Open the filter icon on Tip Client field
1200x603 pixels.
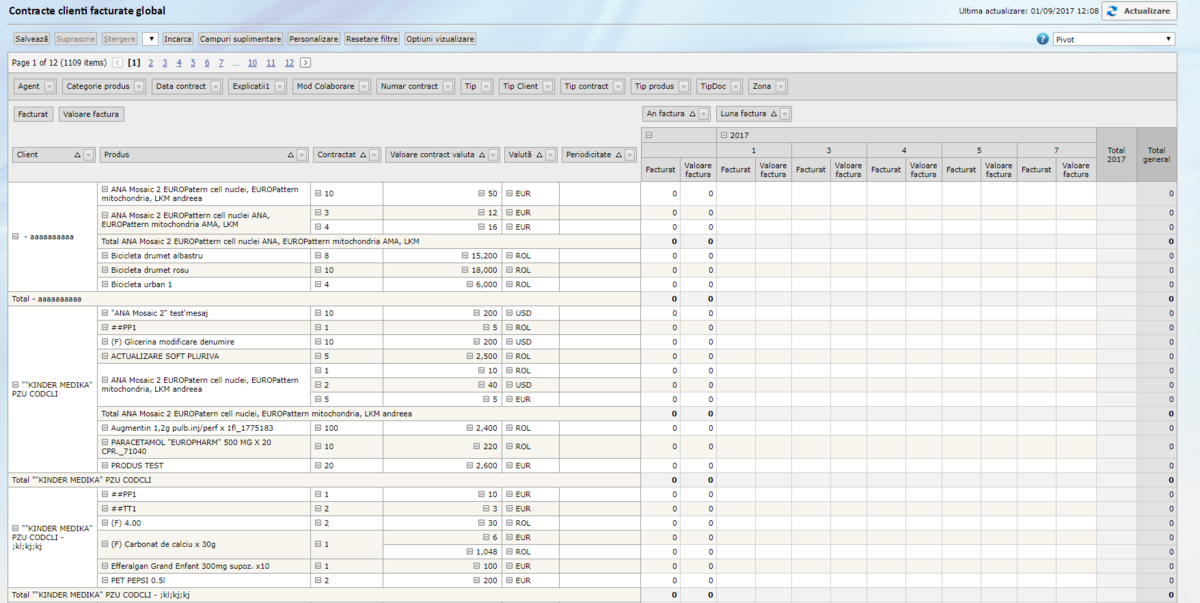548,87
